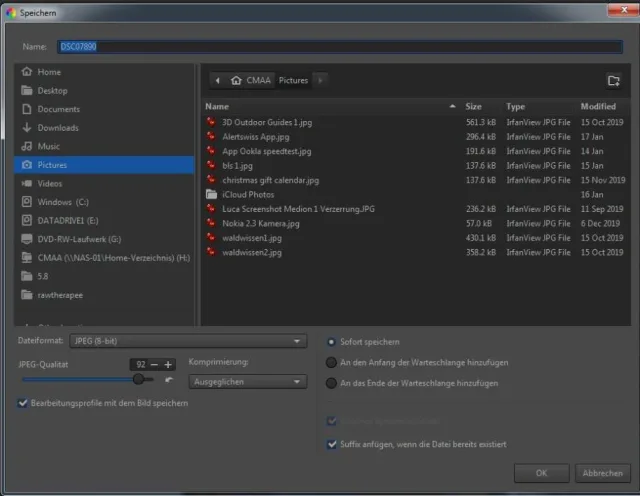Select 'An den Anfang der Warteschlange hinzufügen' option
The image size is (640, 496).
(332, 362)
